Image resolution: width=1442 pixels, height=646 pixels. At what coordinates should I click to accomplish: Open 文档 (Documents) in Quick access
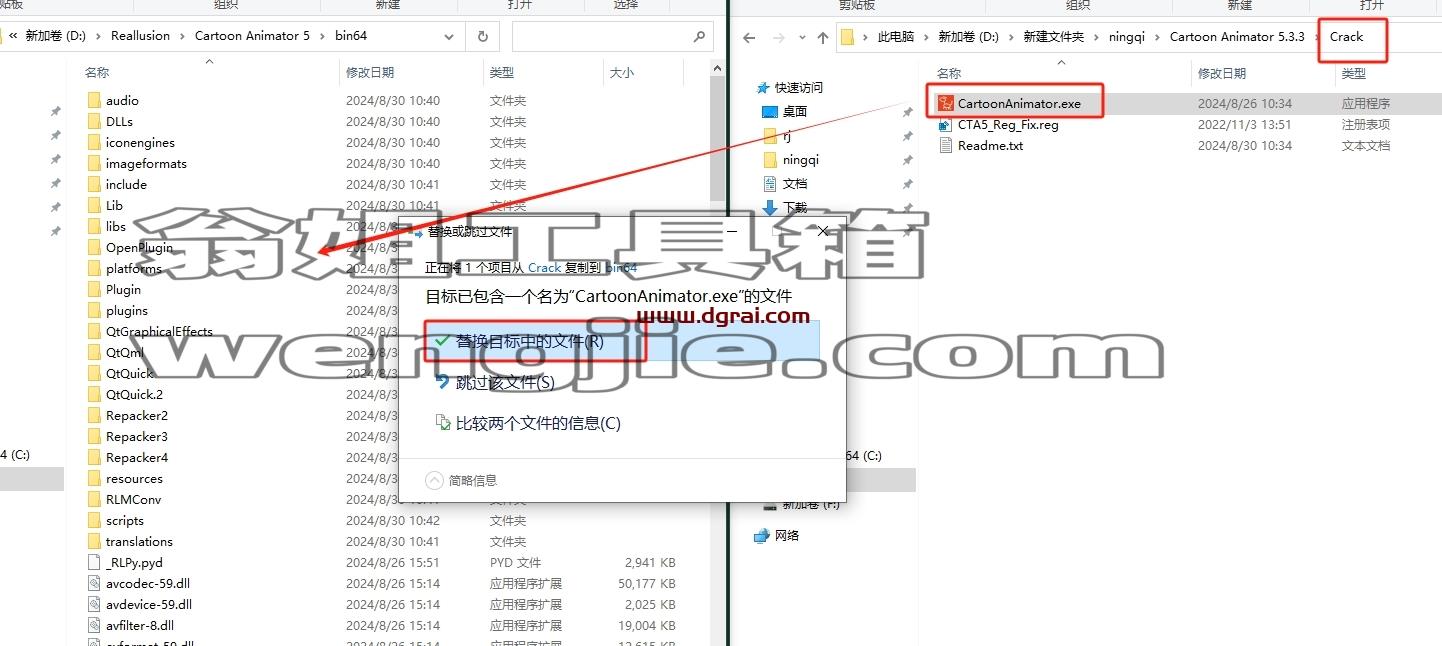tap(794, 183)
